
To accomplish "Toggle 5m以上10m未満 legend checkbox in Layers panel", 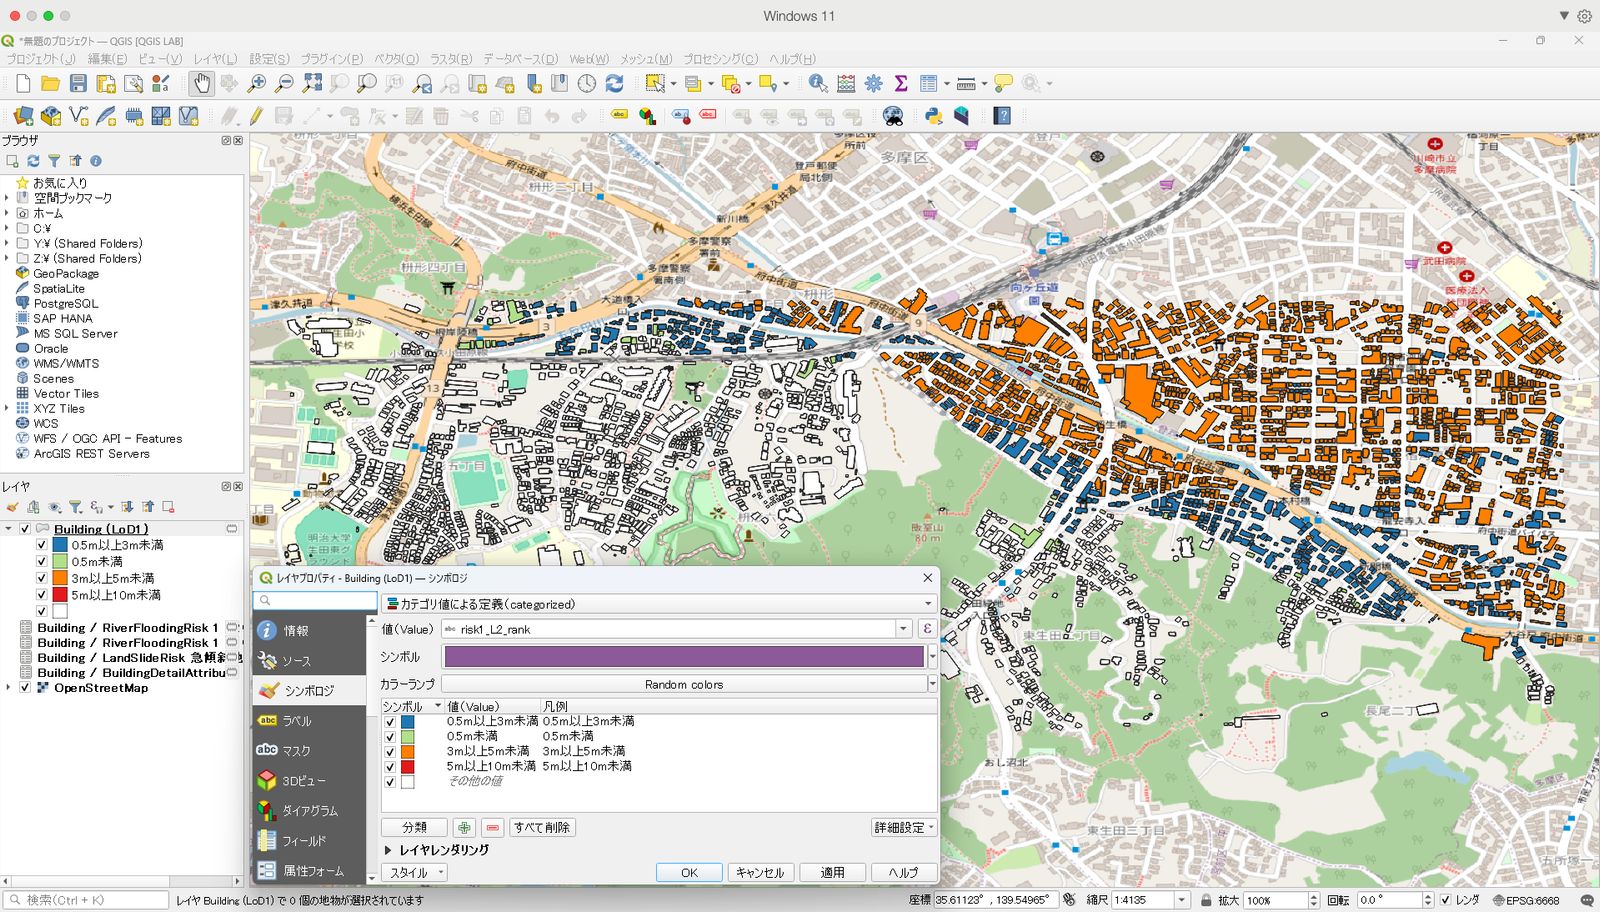I will [41, 595].
